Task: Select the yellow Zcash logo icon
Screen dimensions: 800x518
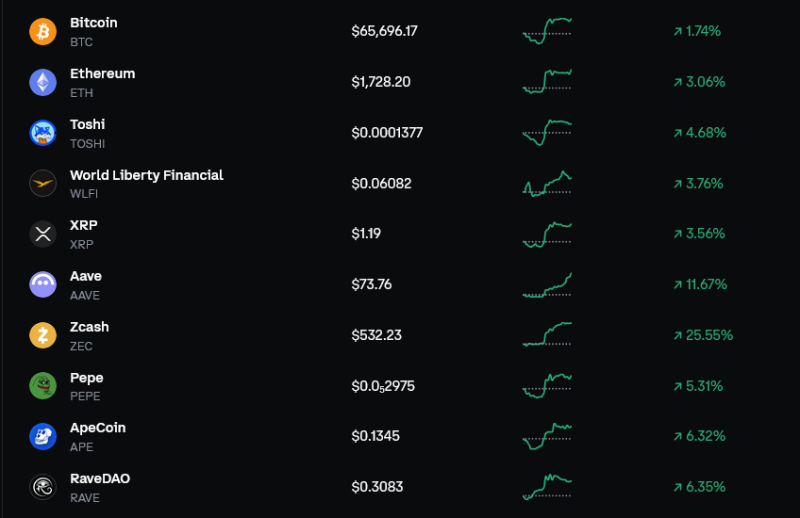Action: pyautogui.click(x=43, y=335)
